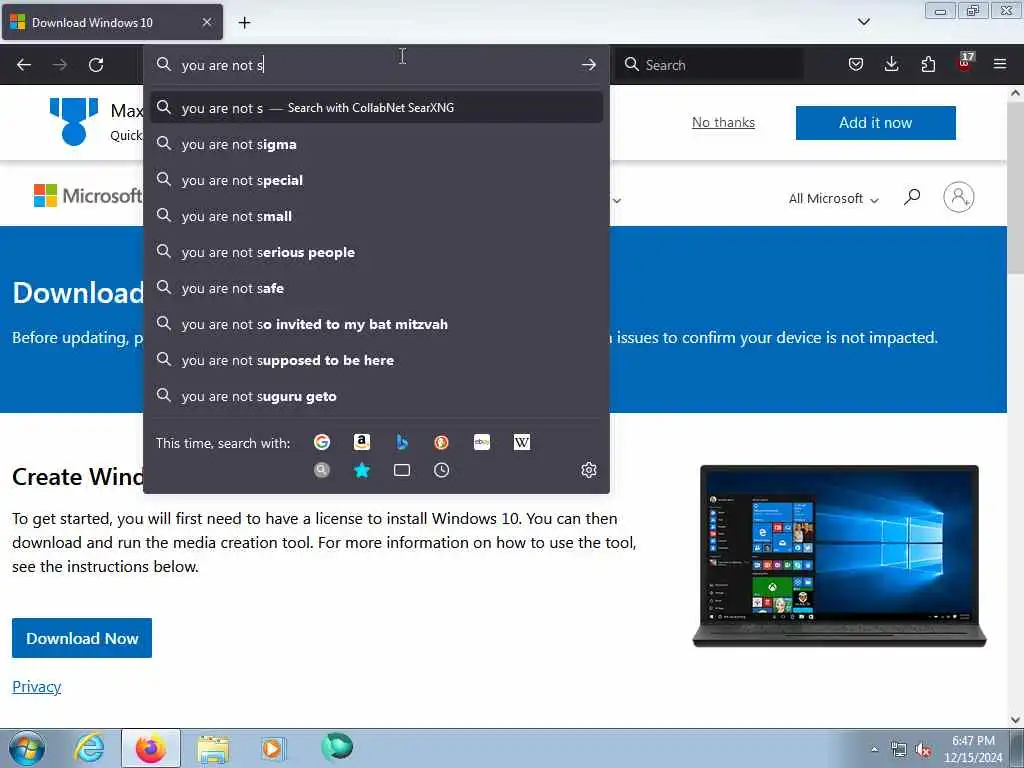Open the Privacy link
The width and height of the screenshot is (1024, 768).
coord(37,686)
